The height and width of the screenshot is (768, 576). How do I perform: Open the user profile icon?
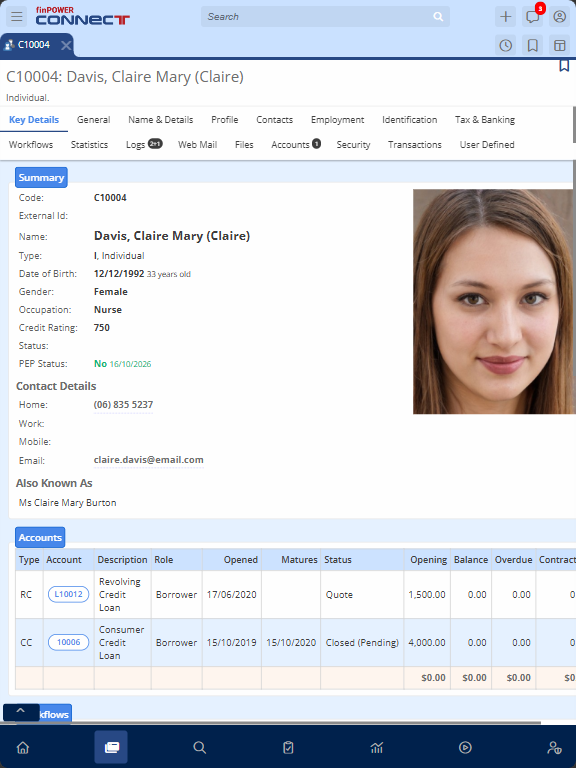559,17
